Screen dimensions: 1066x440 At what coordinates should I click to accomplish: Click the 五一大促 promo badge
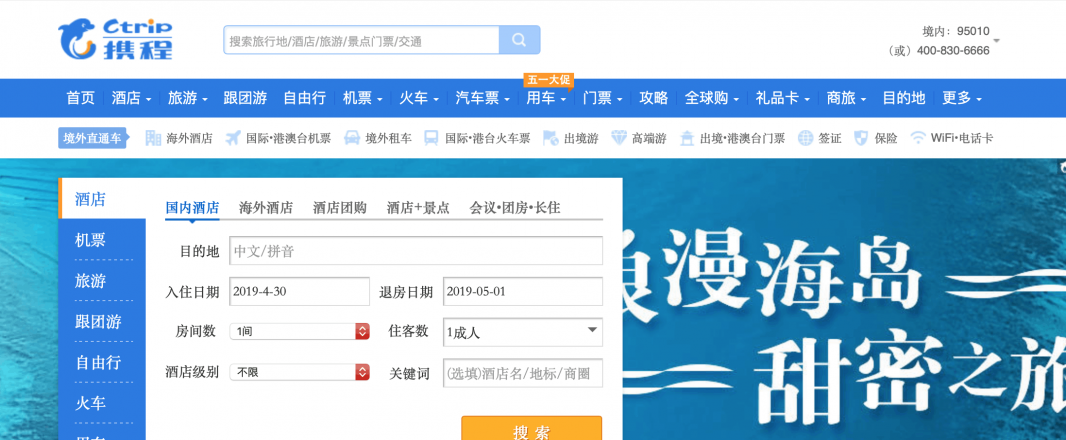point(548,80)
